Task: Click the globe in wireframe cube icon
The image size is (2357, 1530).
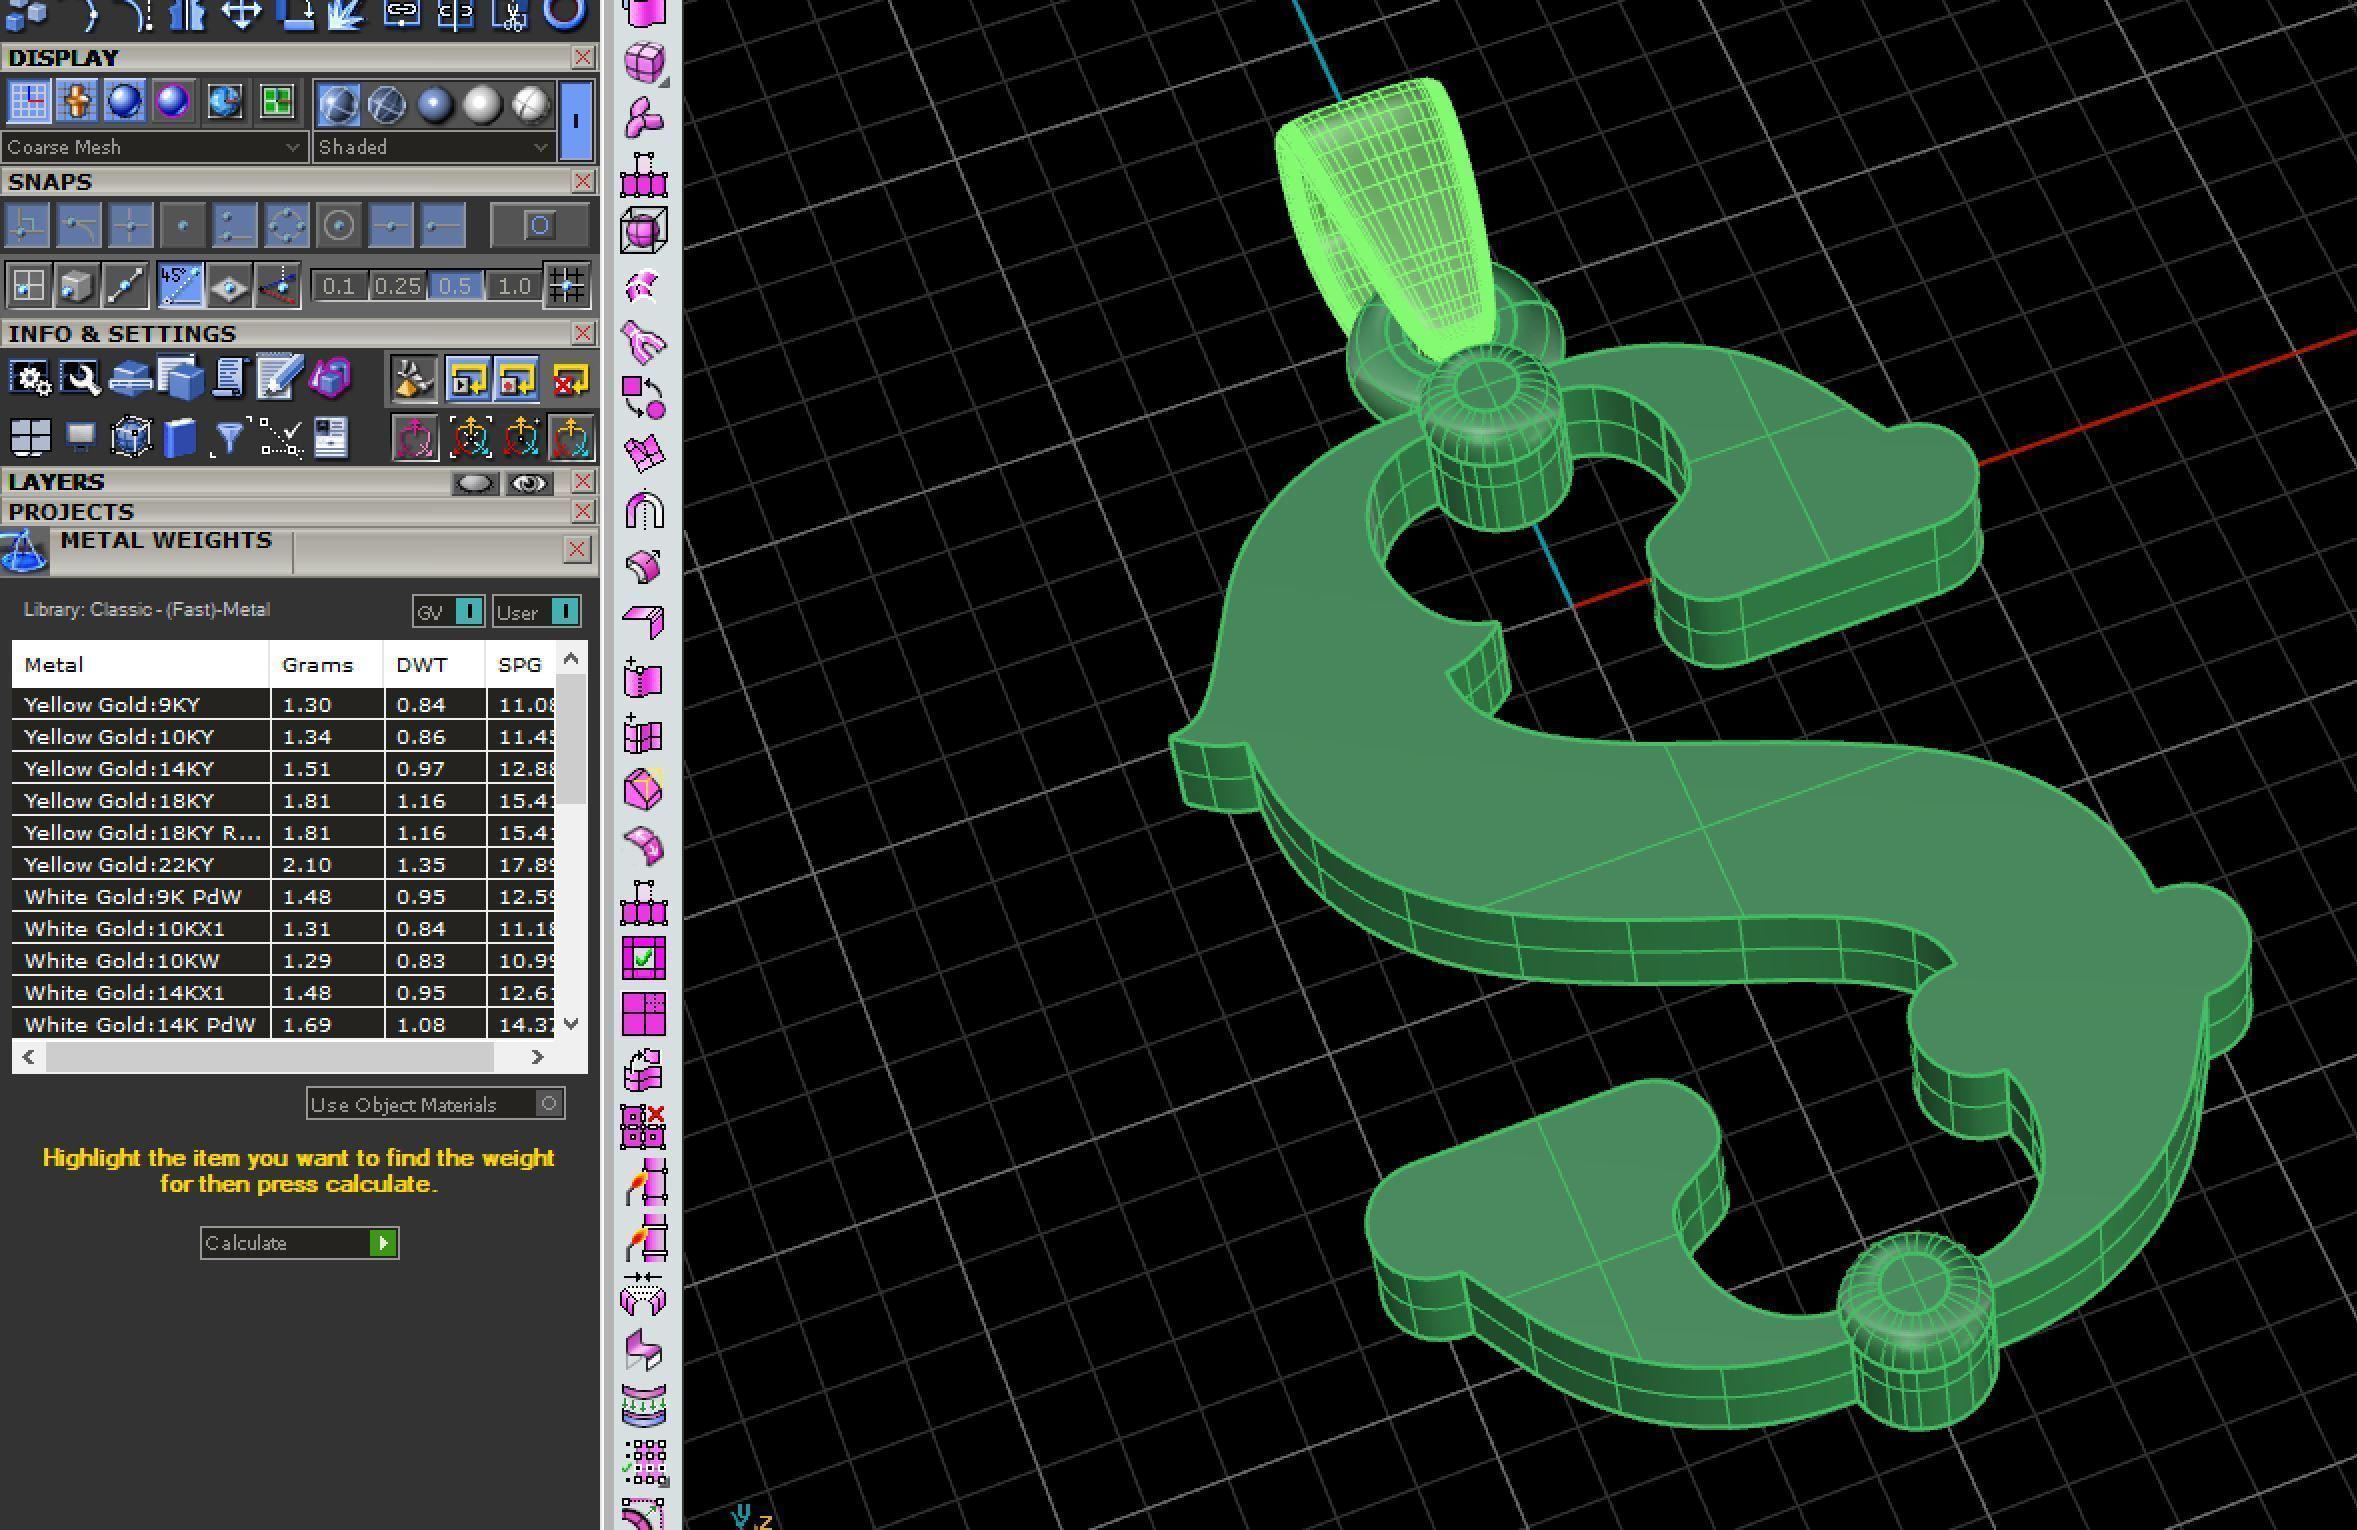Action: (x=130, y=438)
